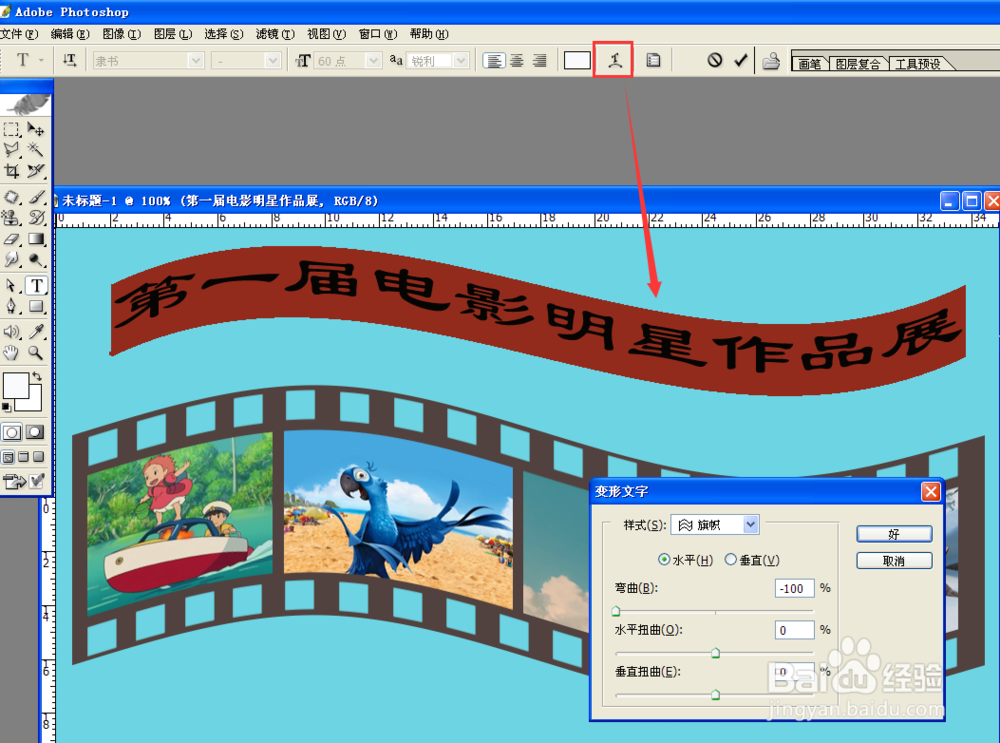Screen dimensions: 1000x743
Task: Toggle the character and paragraph palettes
Action: 653,60
